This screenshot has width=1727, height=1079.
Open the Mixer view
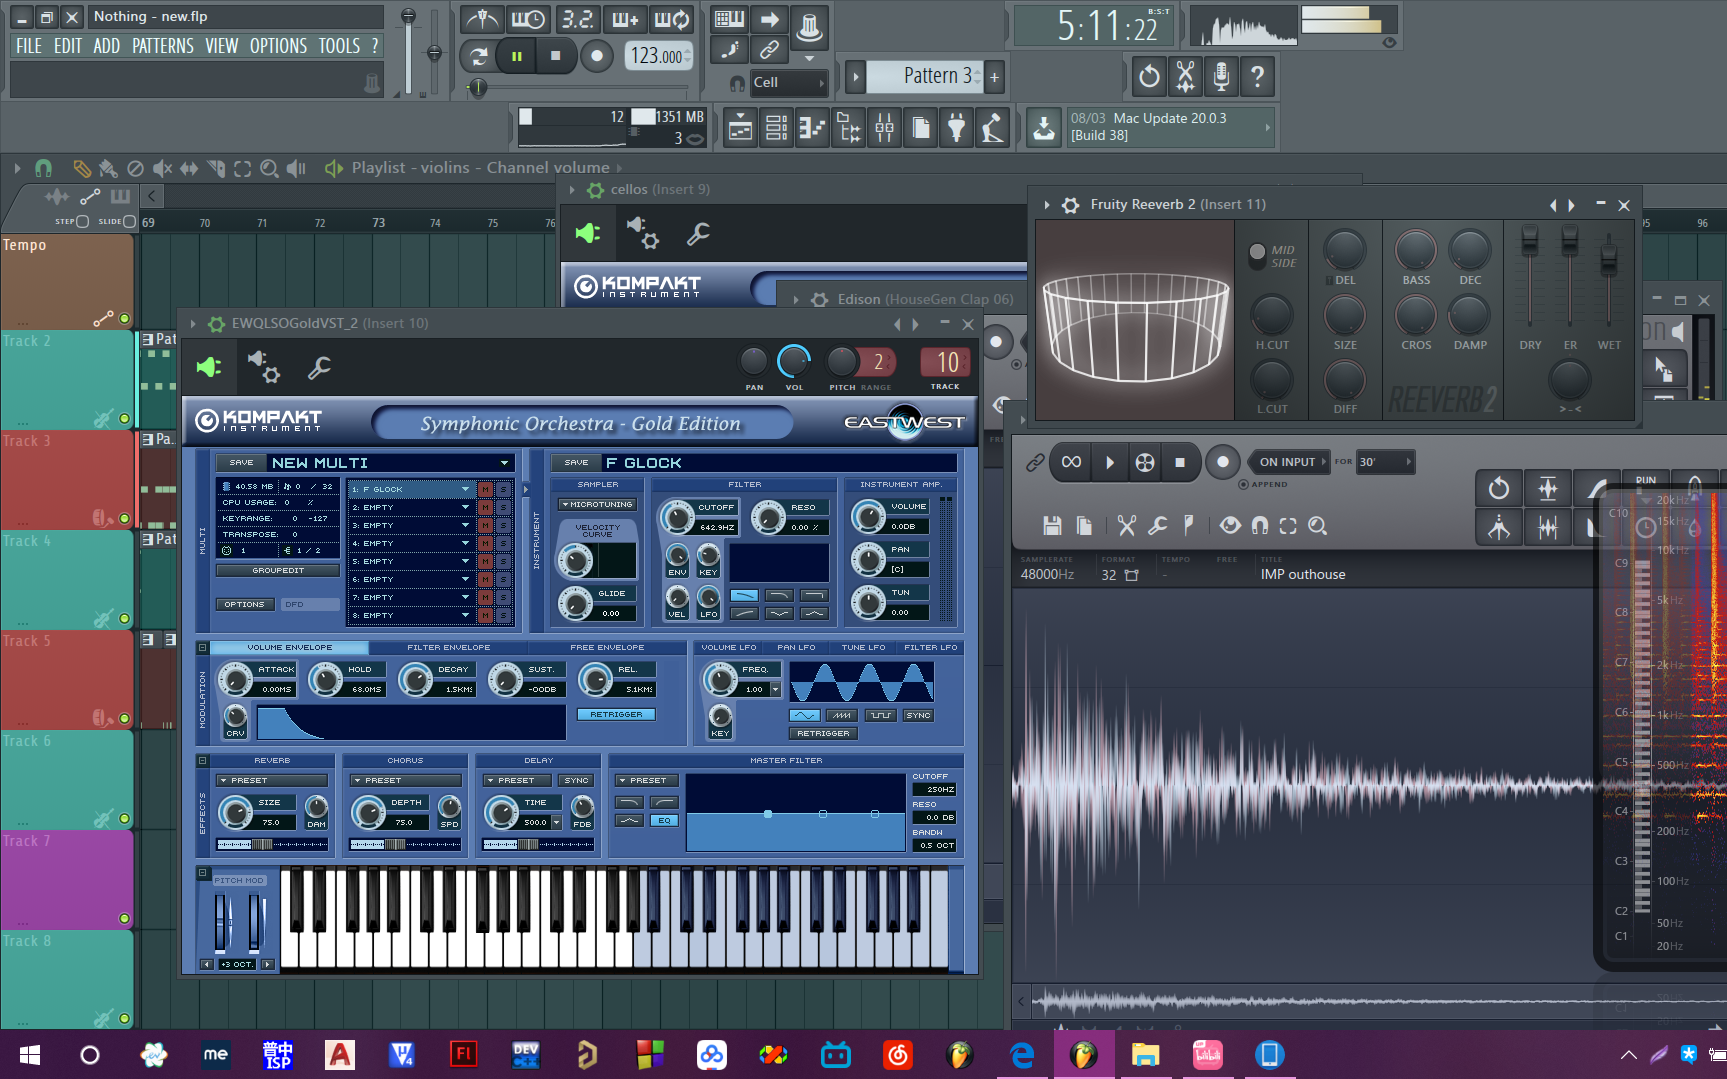[884, 128]
